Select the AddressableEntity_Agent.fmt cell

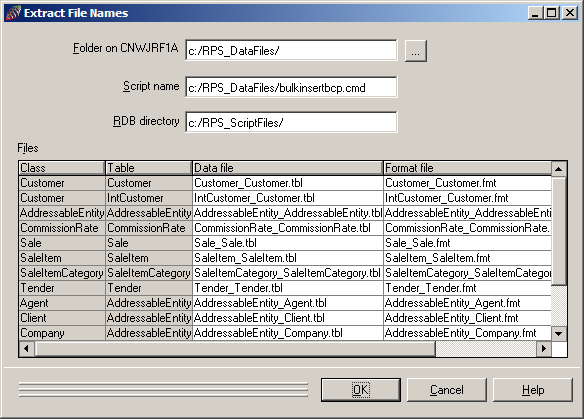point(467,303)
